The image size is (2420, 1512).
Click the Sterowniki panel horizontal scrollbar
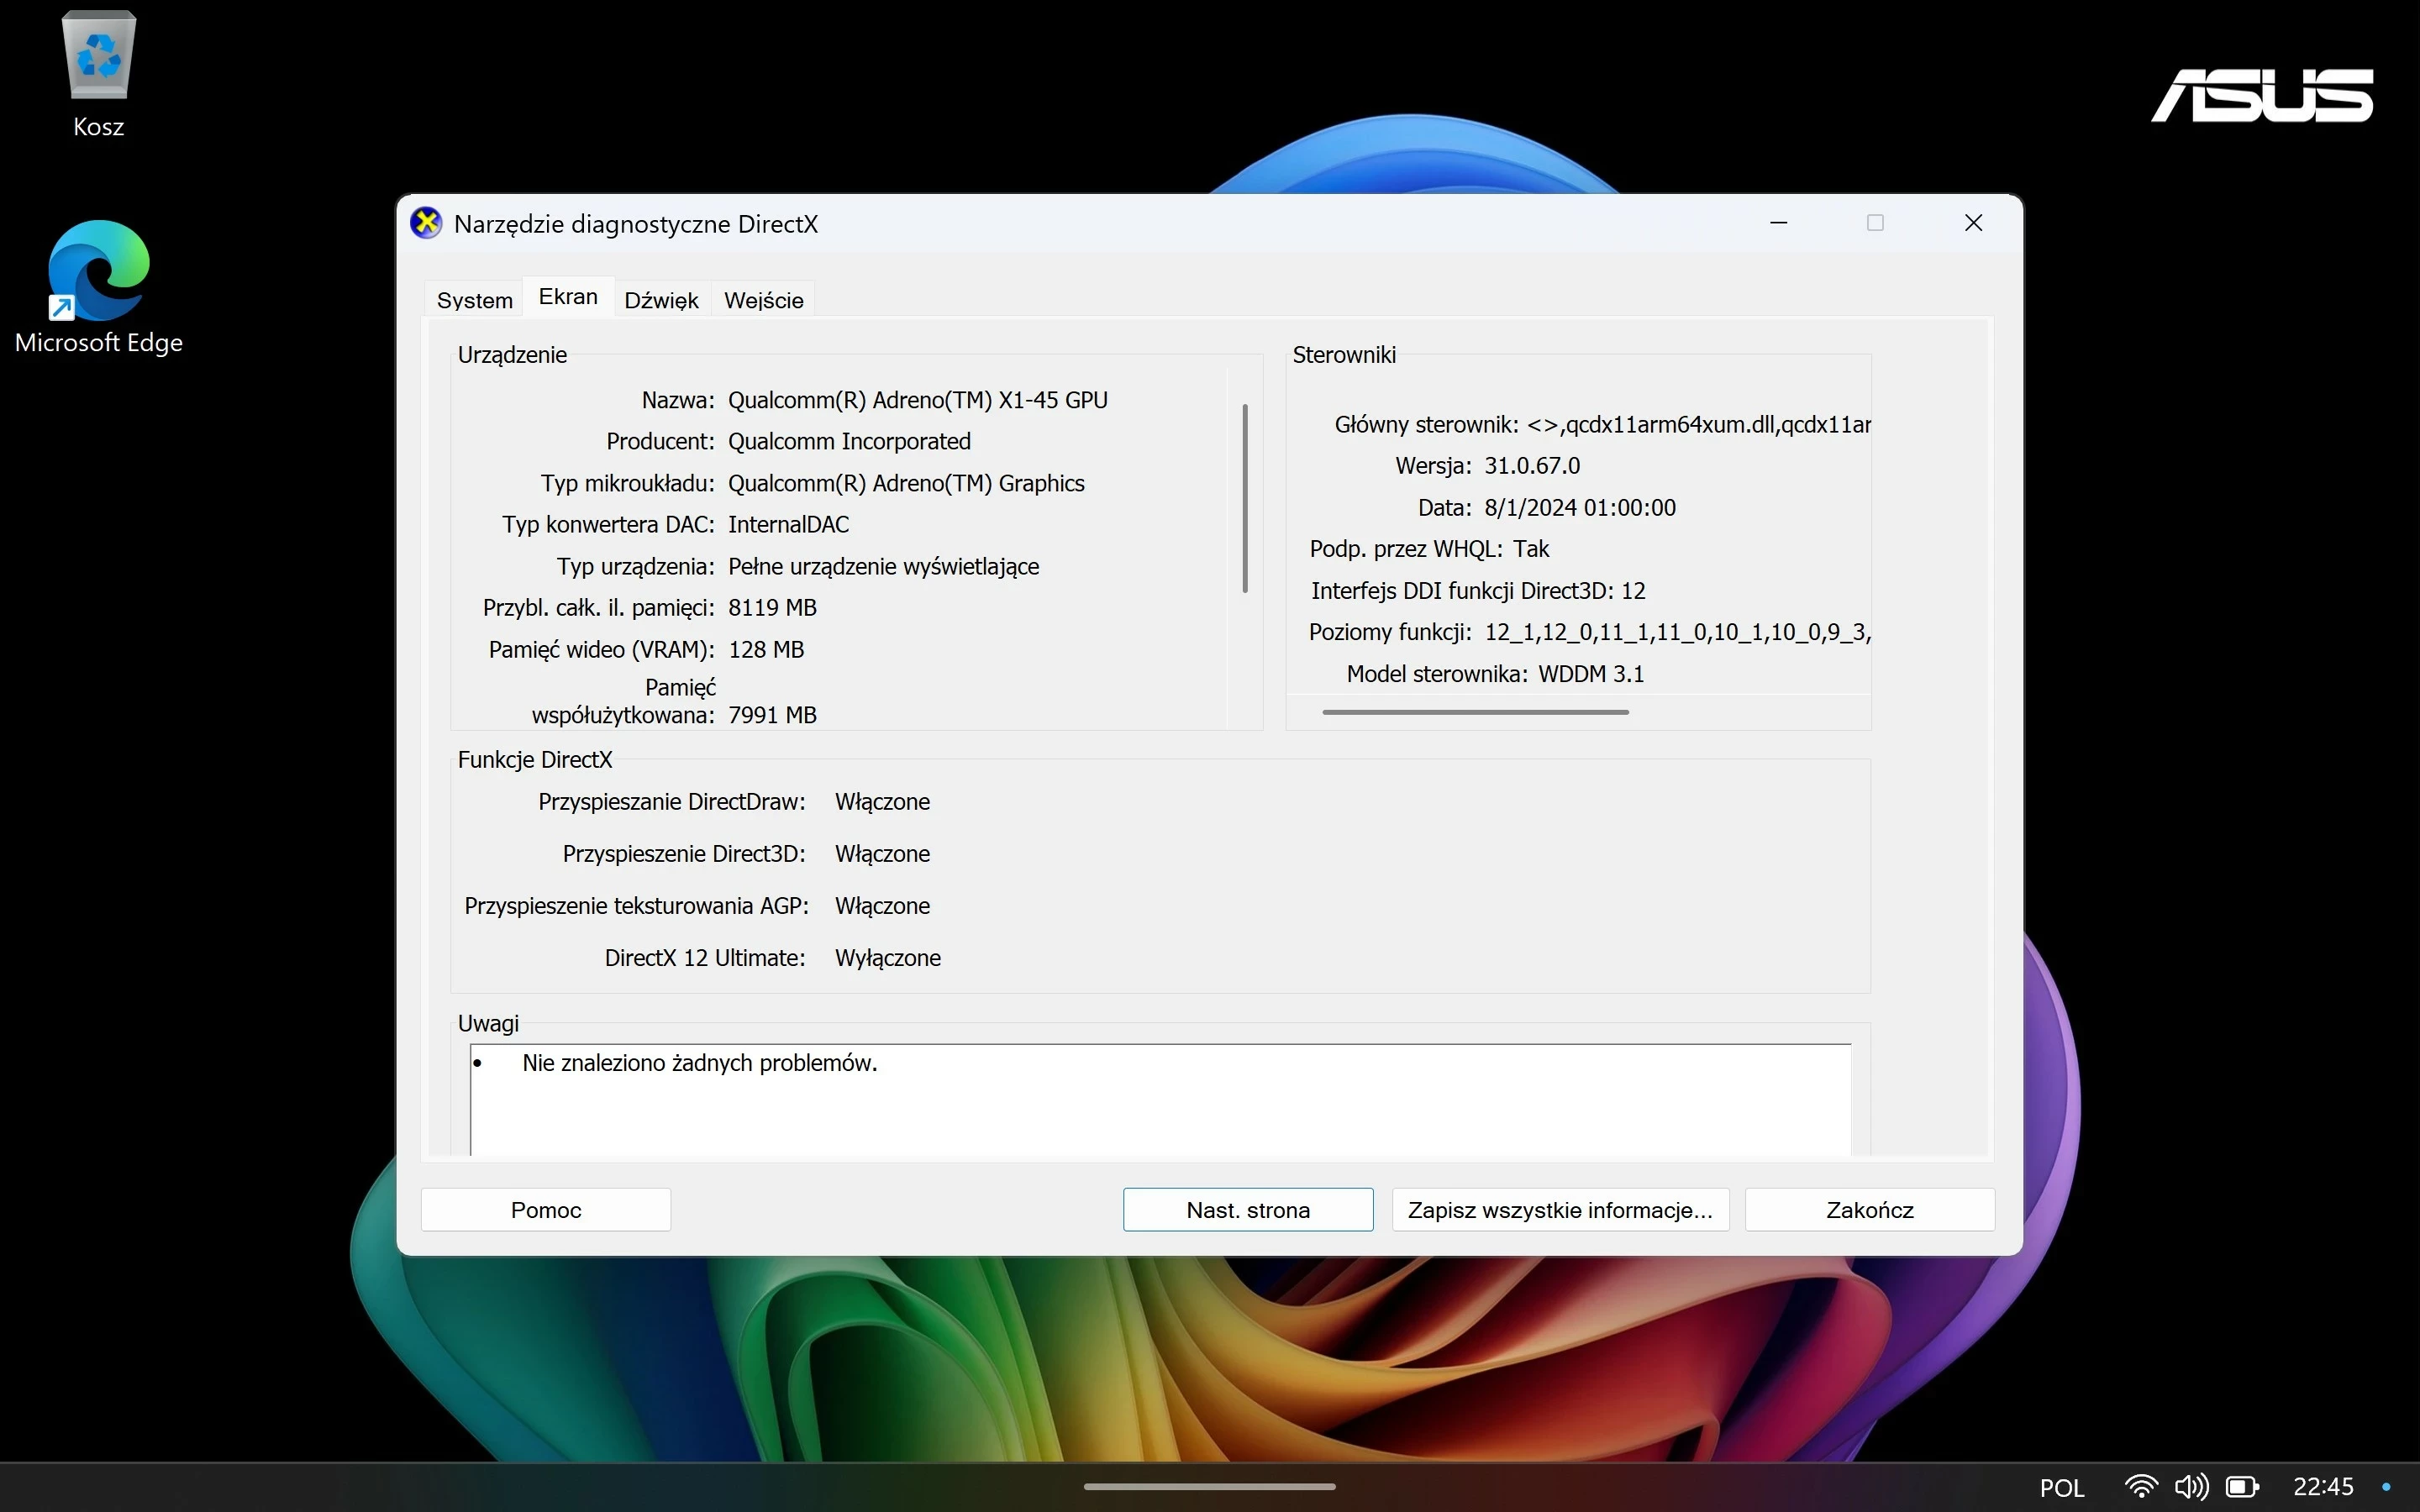tap(1475, 712)
